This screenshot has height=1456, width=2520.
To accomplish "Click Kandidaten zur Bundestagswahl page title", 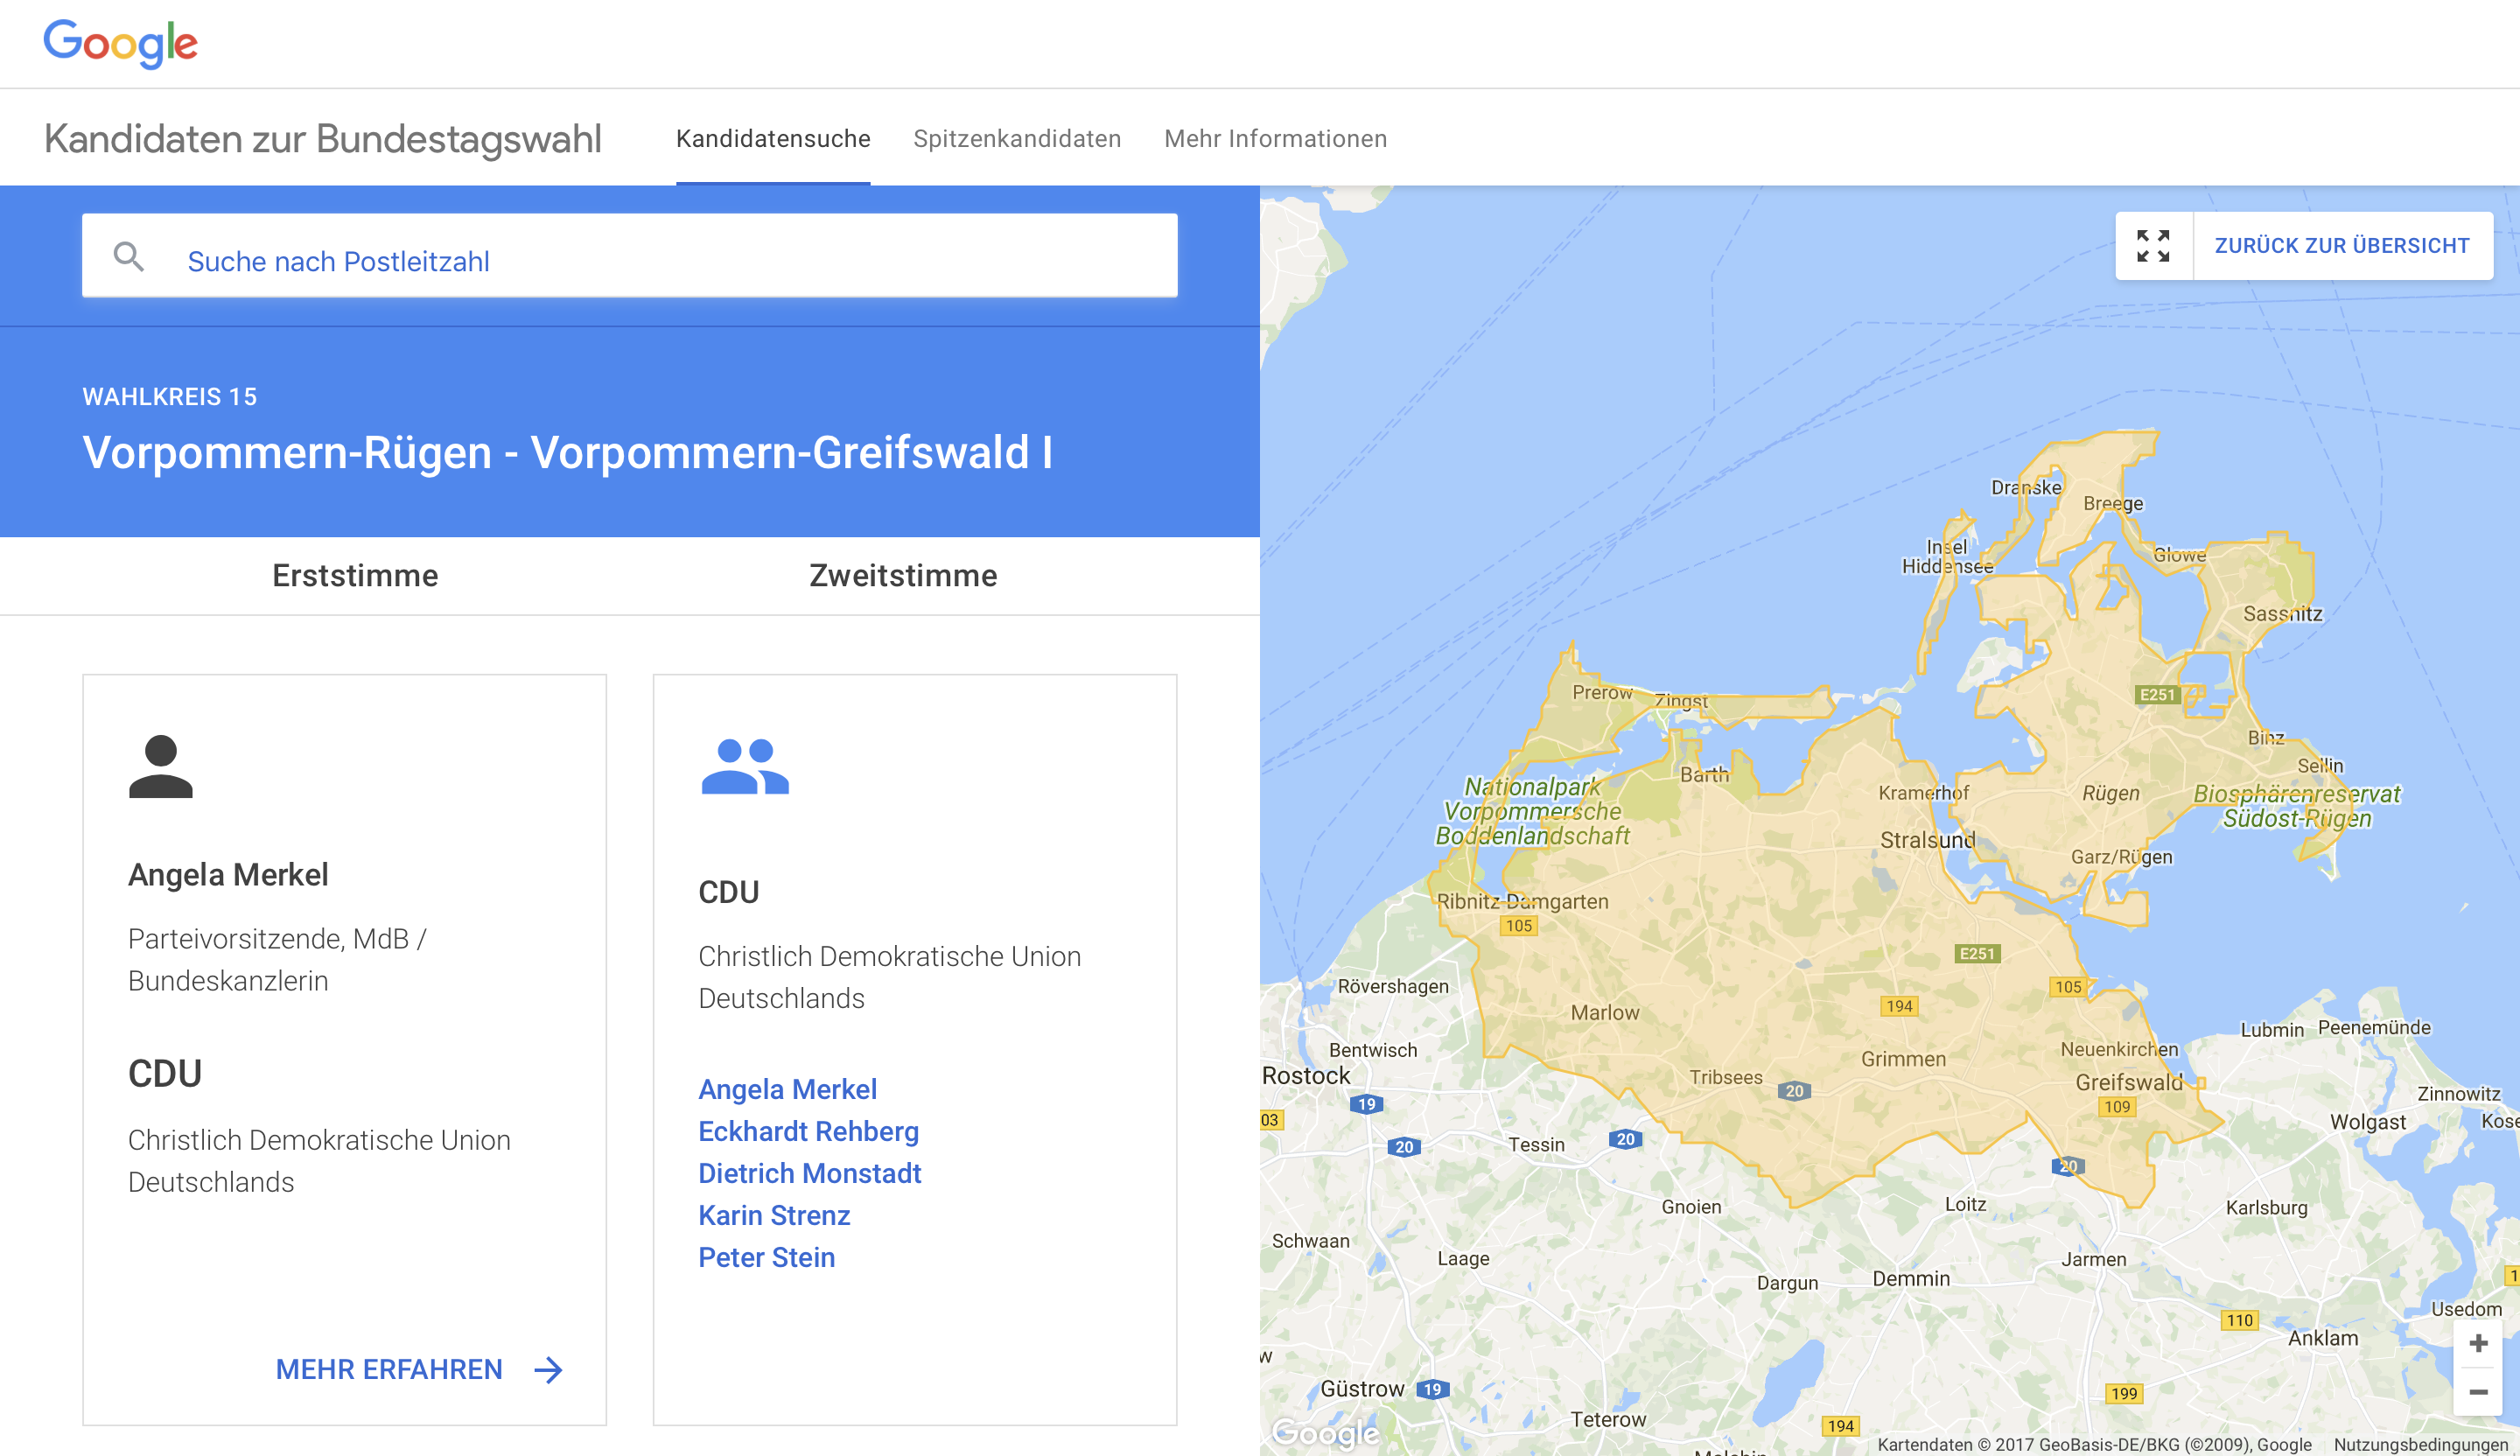I will coord(322,138).
